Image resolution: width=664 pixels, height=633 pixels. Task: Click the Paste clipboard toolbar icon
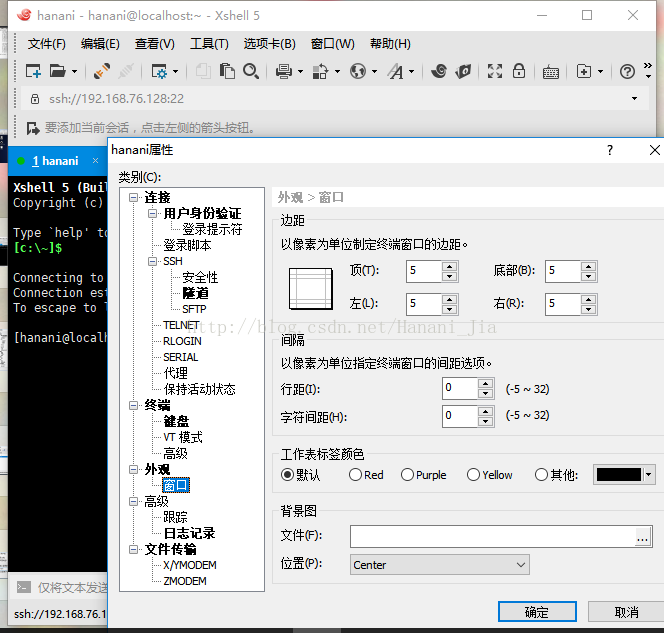pyautogui.click(x=227, y=71)
